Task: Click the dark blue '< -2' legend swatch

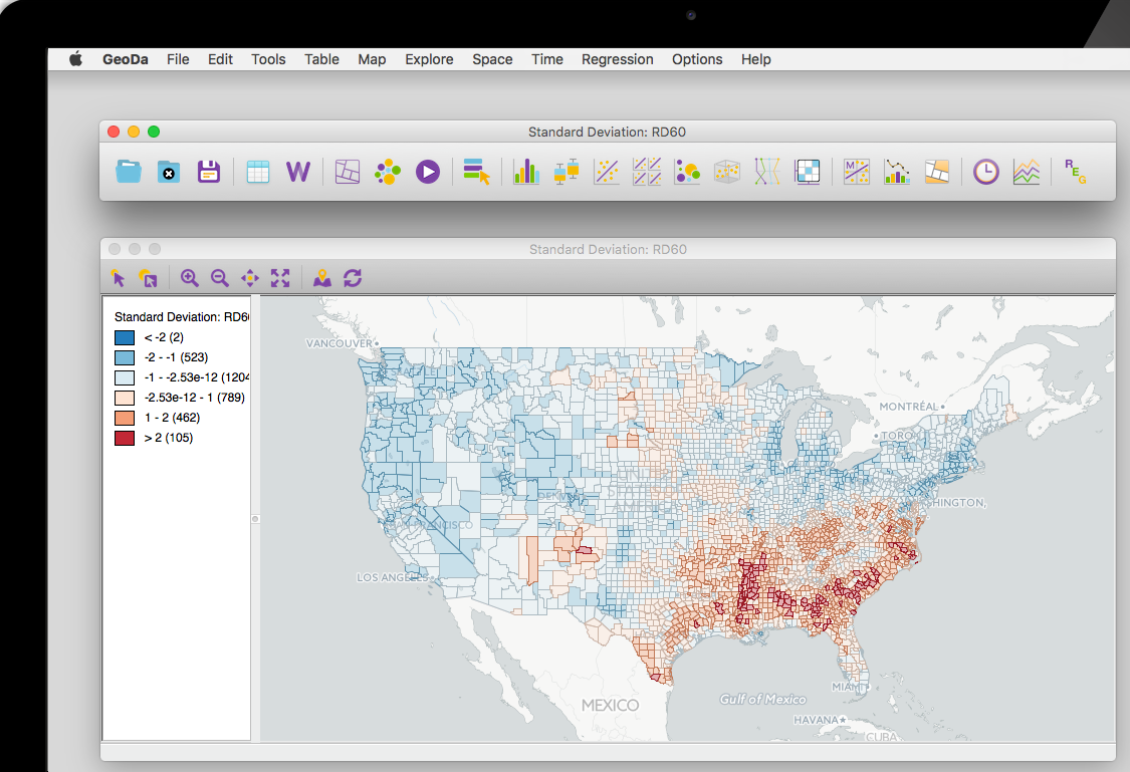Action: pyautogui.click(x=124, y=338)
